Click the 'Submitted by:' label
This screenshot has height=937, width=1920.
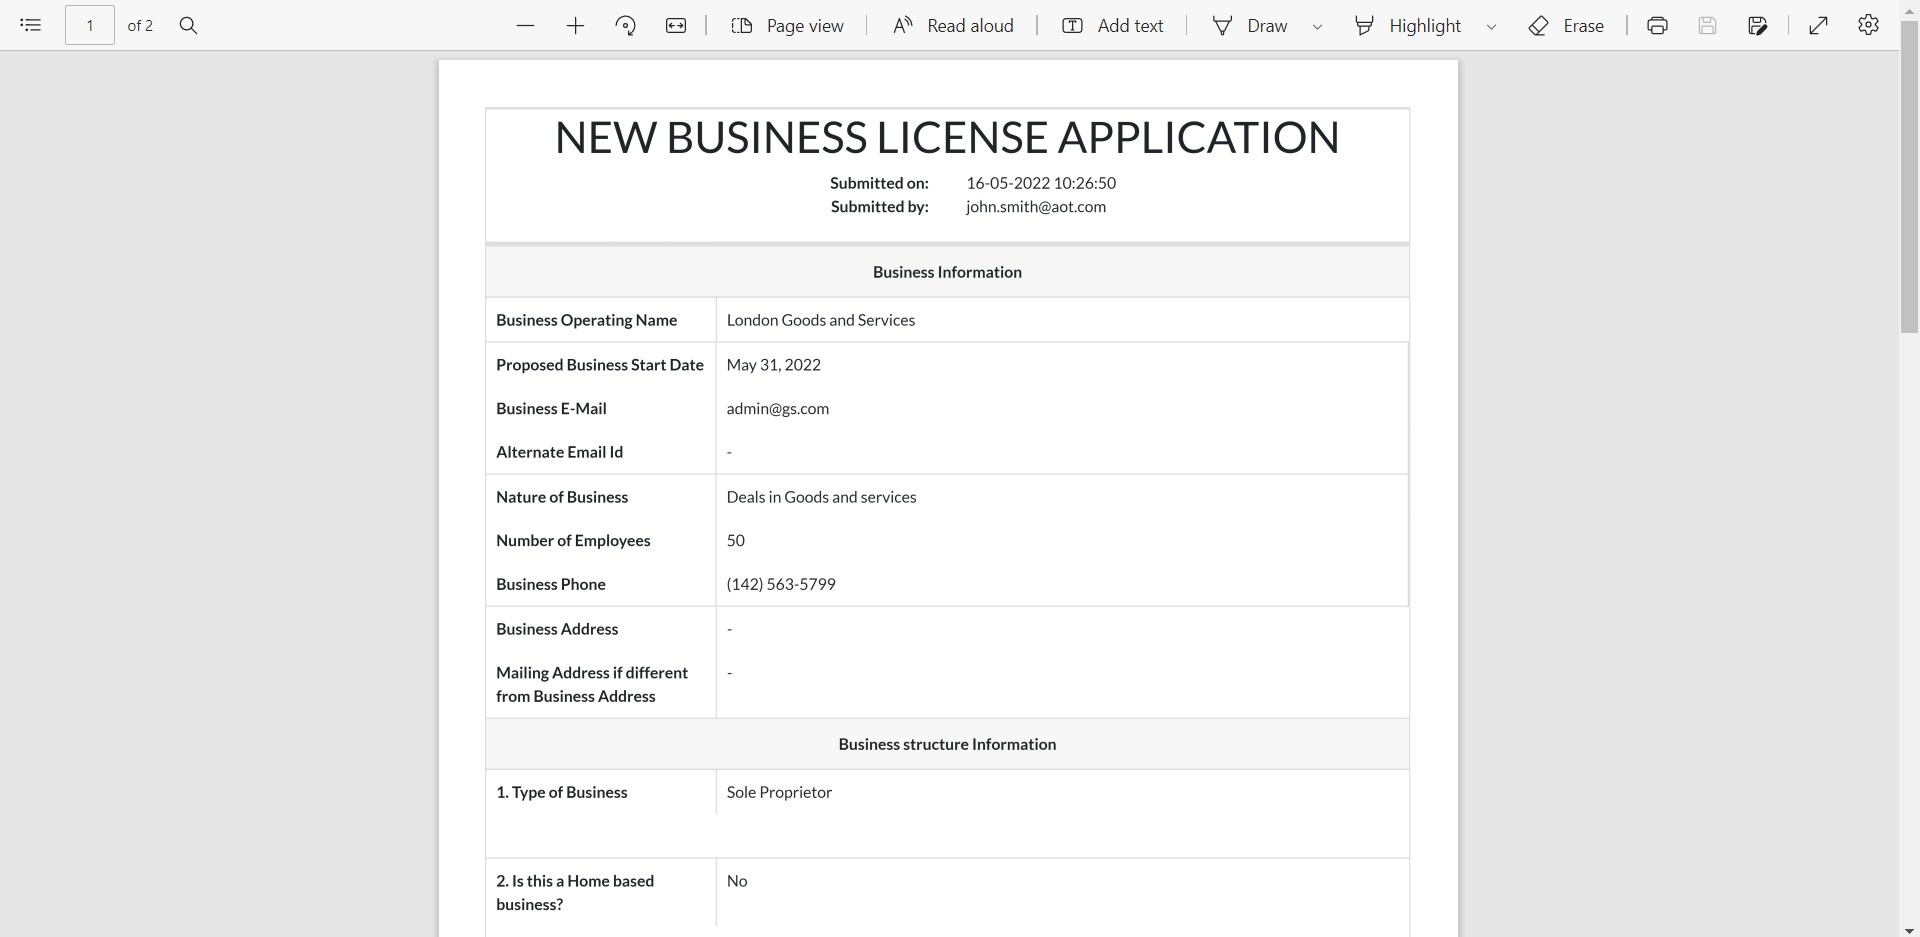click(880, 207)
